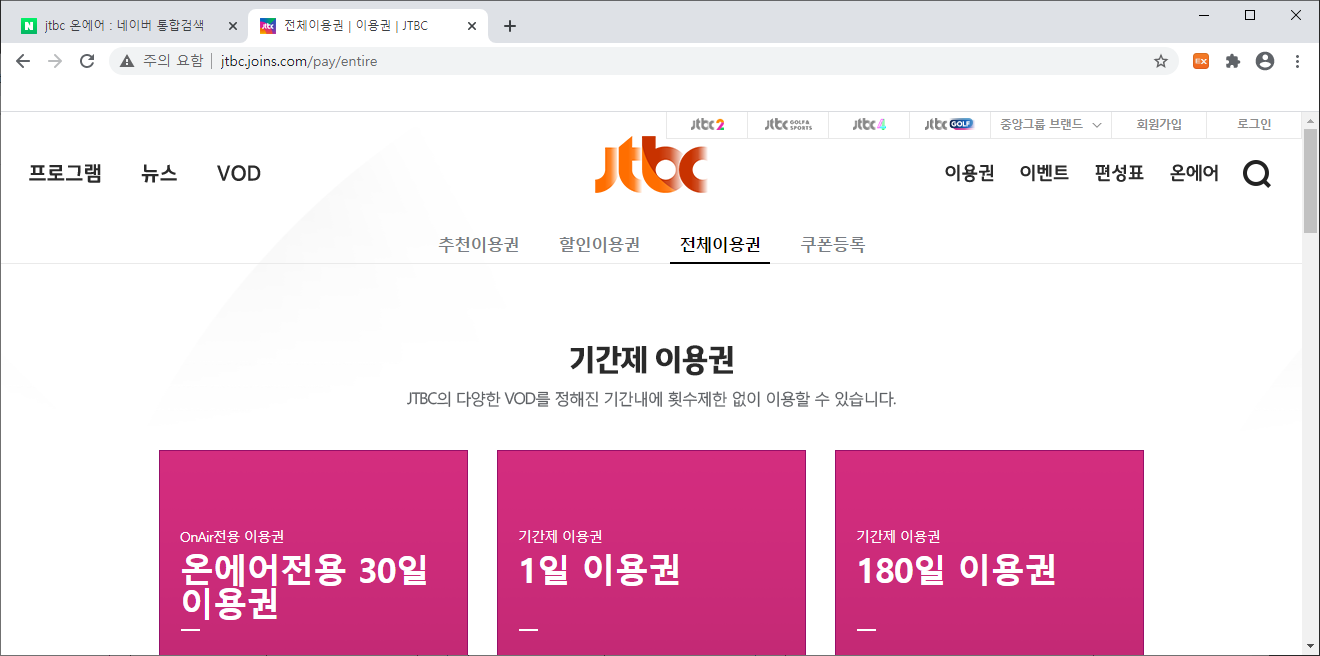Click the 회원가입 link
Image resolution: width=1320 pixels, height=656 pixels.
(1159, 125)
